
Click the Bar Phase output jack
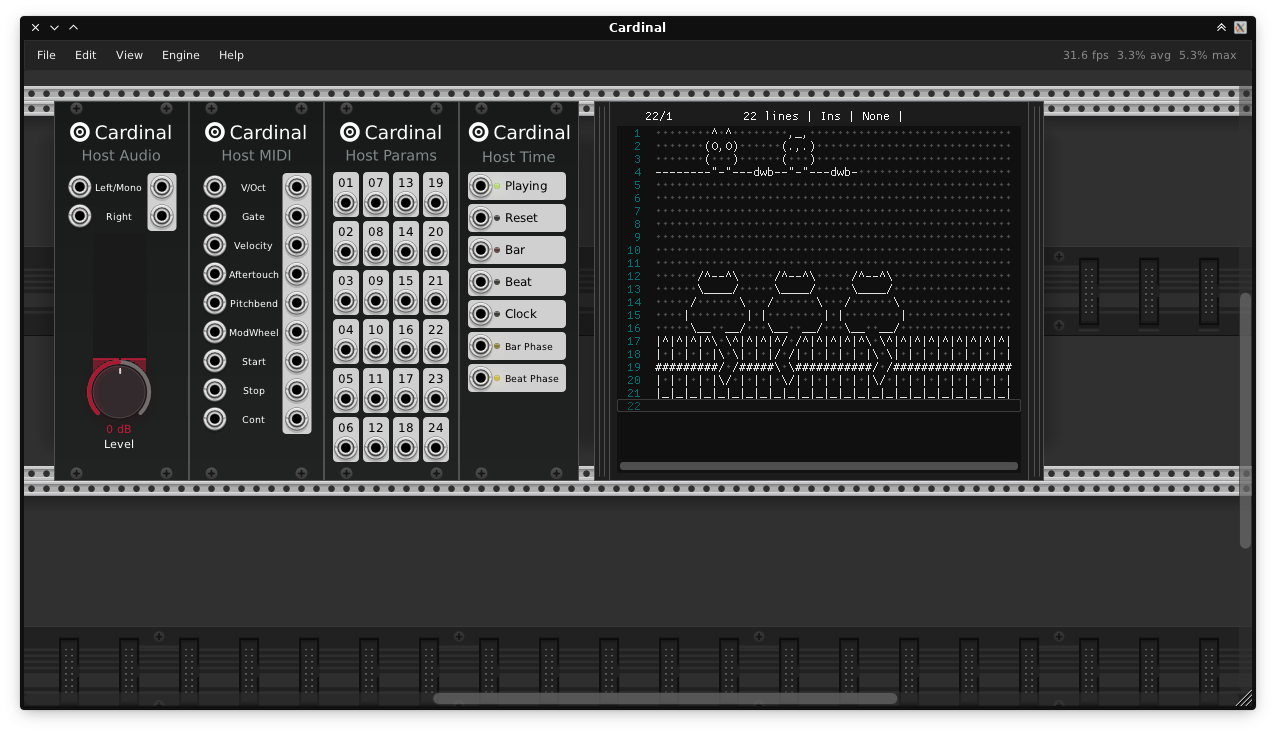pyautogui.click(x=481, y=346)
